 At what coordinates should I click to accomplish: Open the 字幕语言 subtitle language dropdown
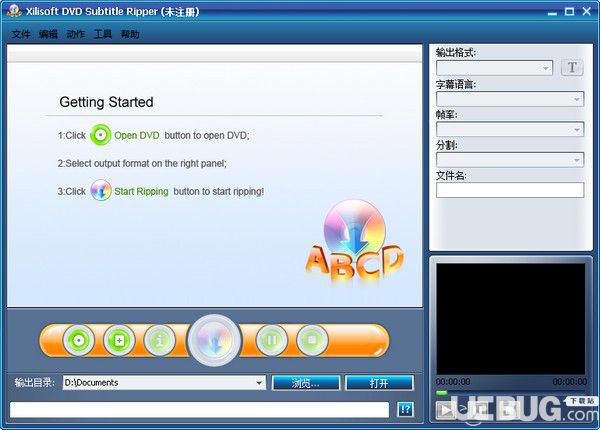point(510,99)
